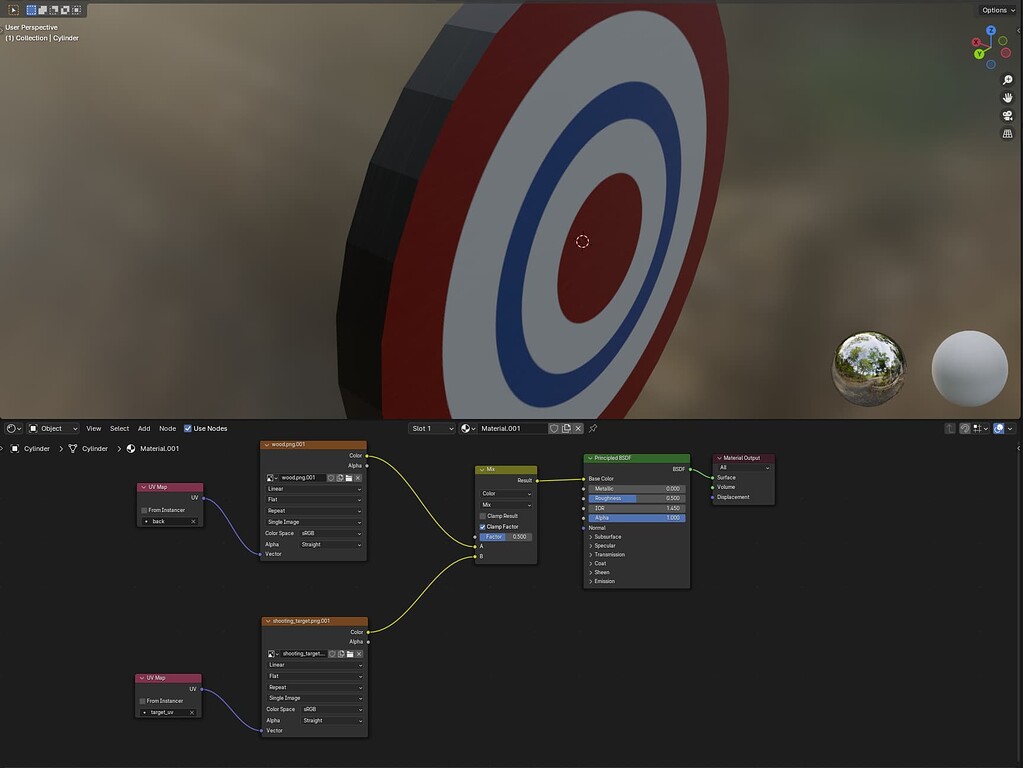The width and height of the screenshot is (1023, 768).
Task: Select the Select Box tool icon
Action: [31, 9]
